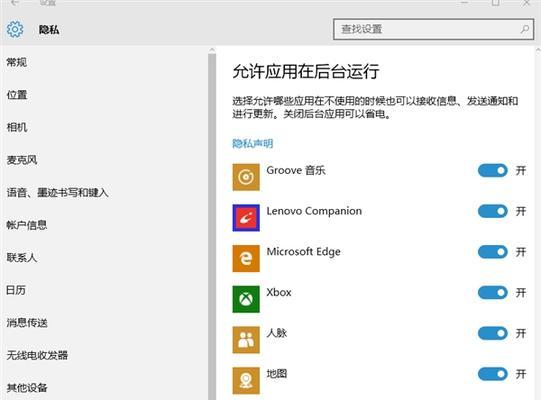Screen dimensions: 541x400
Task: Click the Xbox app icon
Action: pos(246,299)
